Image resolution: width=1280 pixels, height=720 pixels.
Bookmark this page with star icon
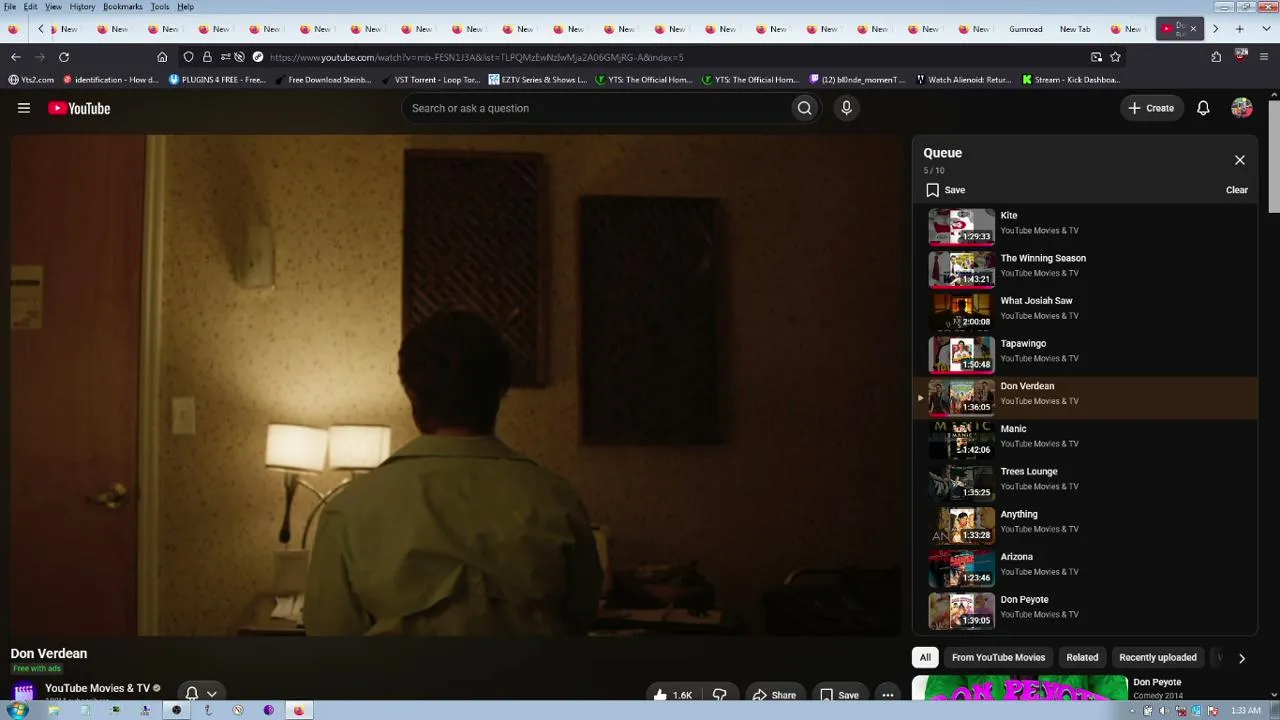click(x=1115, y=57)
